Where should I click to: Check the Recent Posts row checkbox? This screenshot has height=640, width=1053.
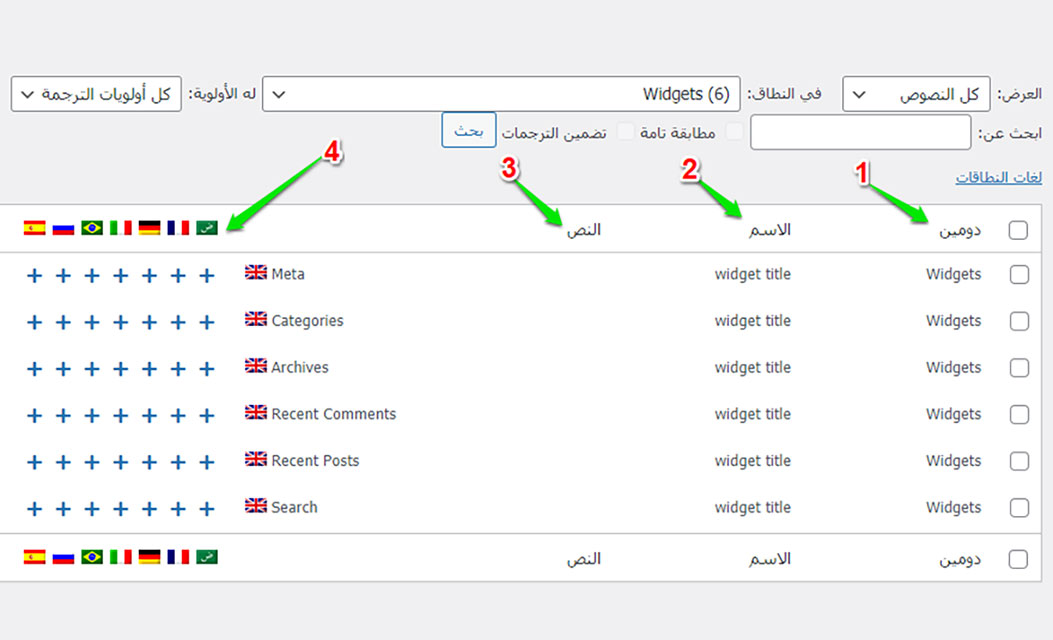[1018, 461]
